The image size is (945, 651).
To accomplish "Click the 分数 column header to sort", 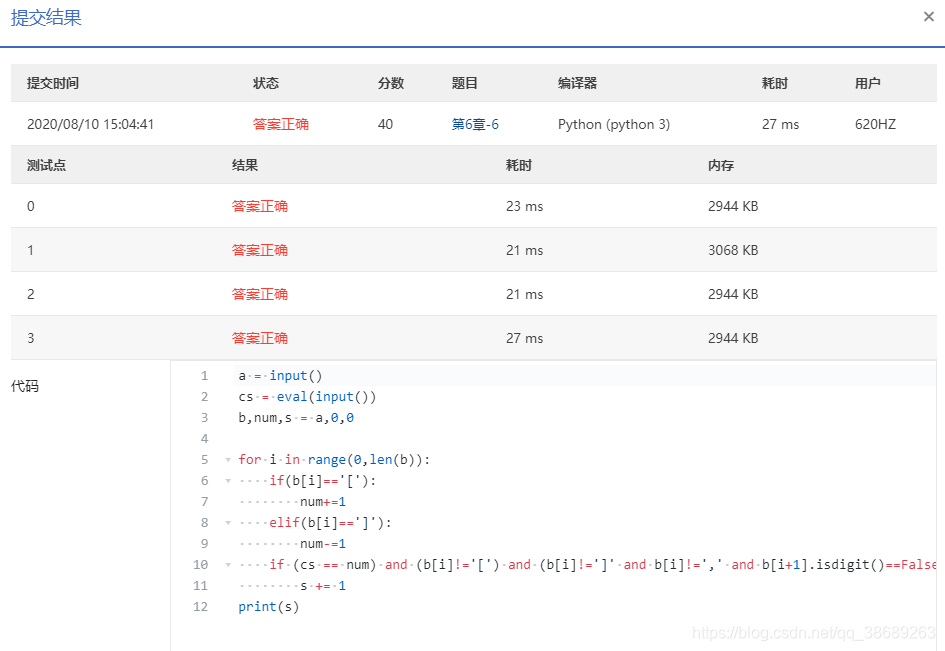I will [x=391, y=84].
